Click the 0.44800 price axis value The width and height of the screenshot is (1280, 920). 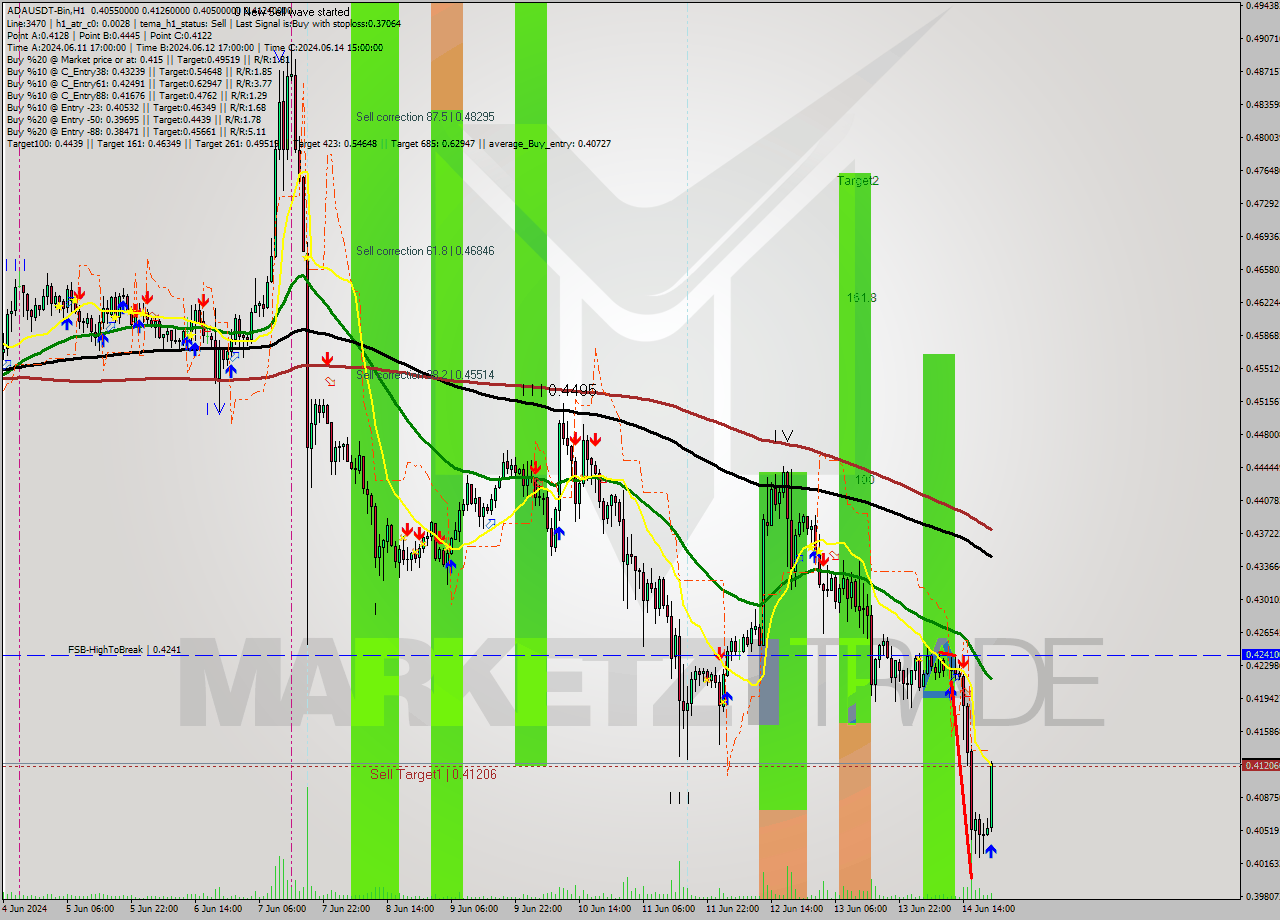(1262, 434)
